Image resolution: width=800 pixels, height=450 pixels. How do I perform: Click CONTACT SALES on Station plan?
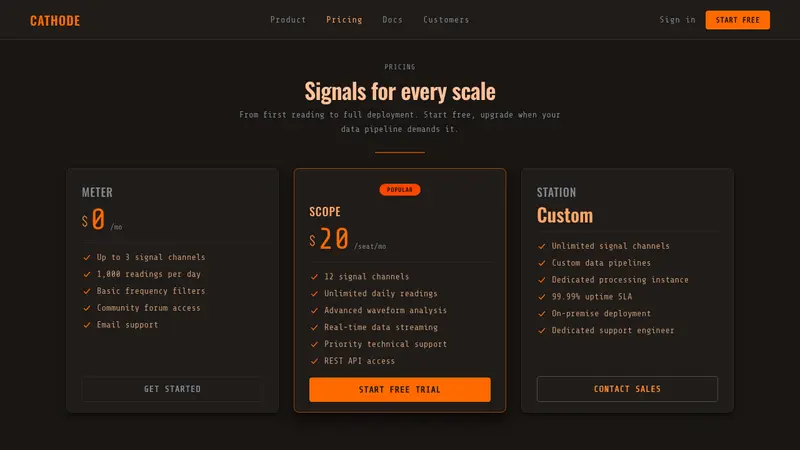point(627,389)
